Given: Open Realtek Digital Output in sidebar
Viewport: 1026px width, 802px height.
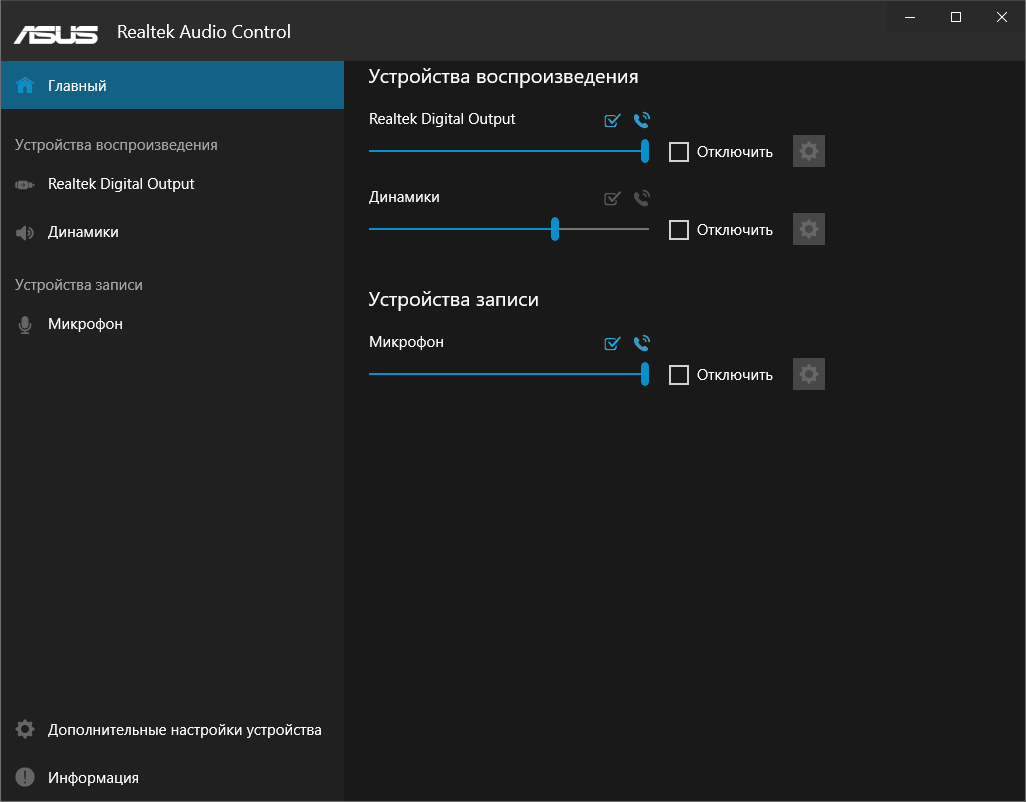Looking at the screenshot, I should point(121,184).
